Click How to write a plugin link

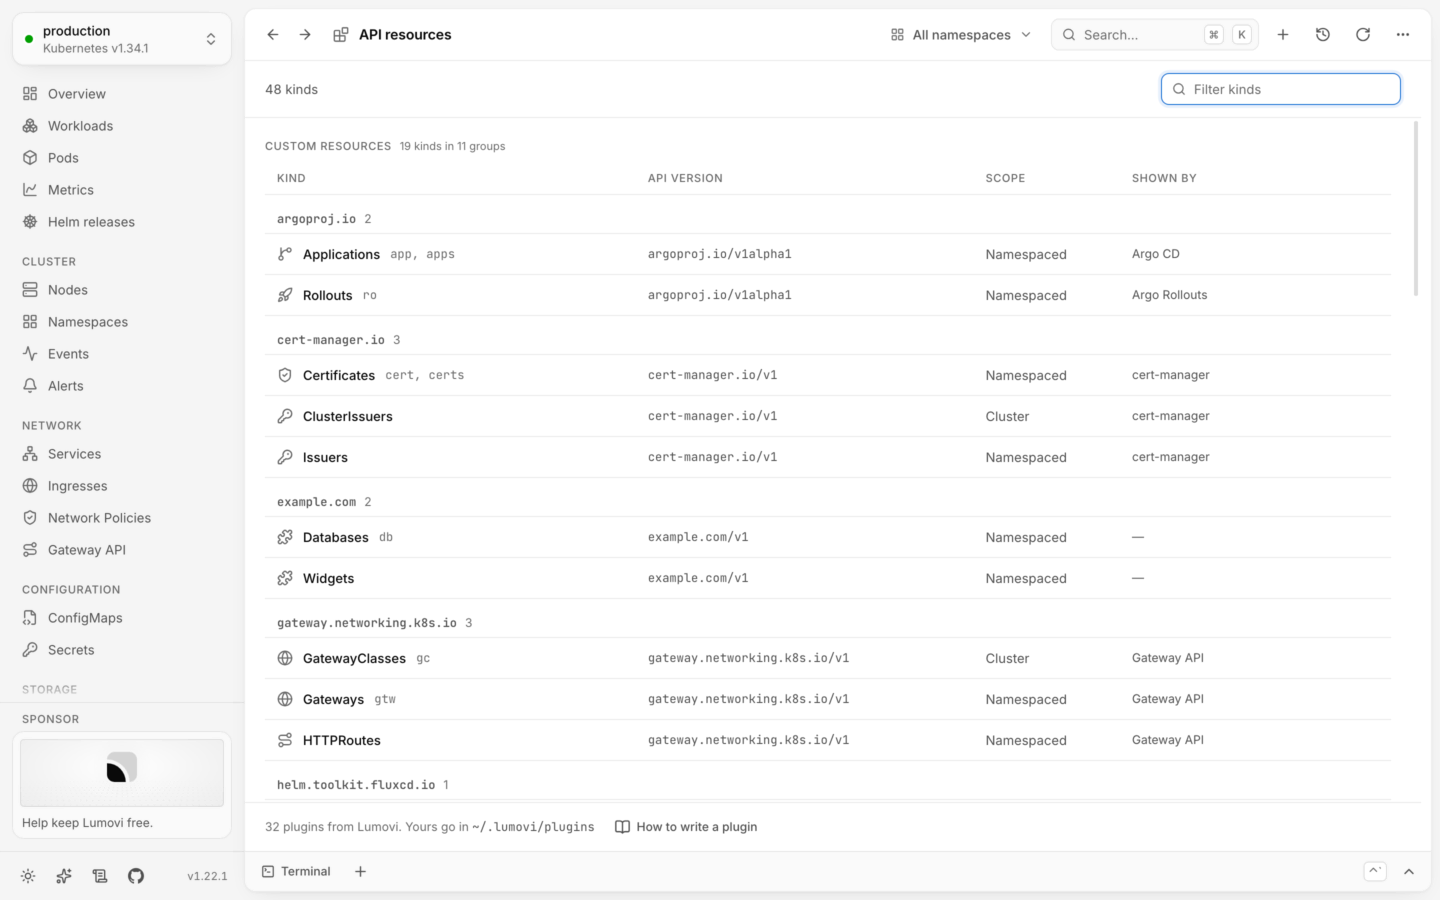click(686, 827)
